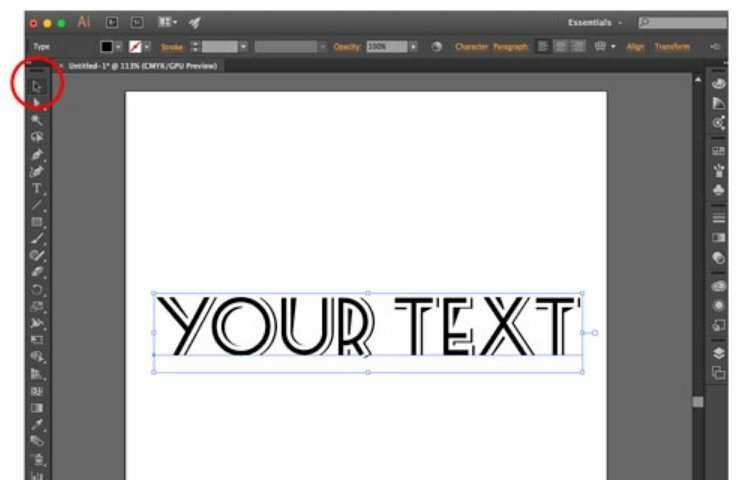Select the Perspective Grid tool
This screenshot has width=746, height=480.
click(x=37, y=374)
